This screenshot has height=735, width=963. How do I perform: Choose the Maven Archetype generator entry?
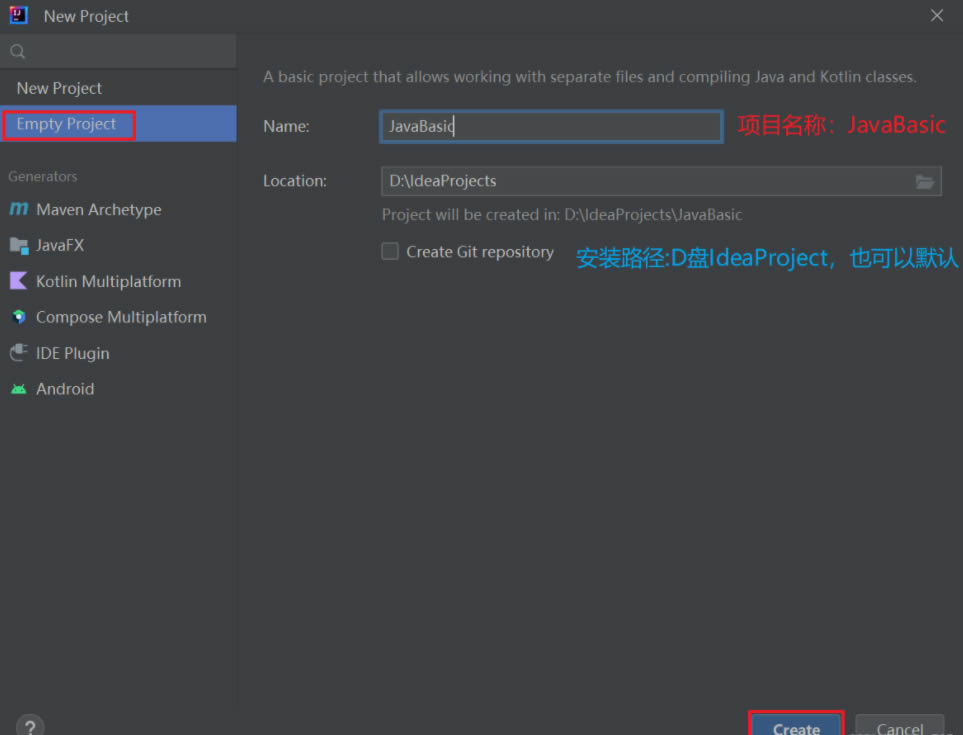pos(98,210)
